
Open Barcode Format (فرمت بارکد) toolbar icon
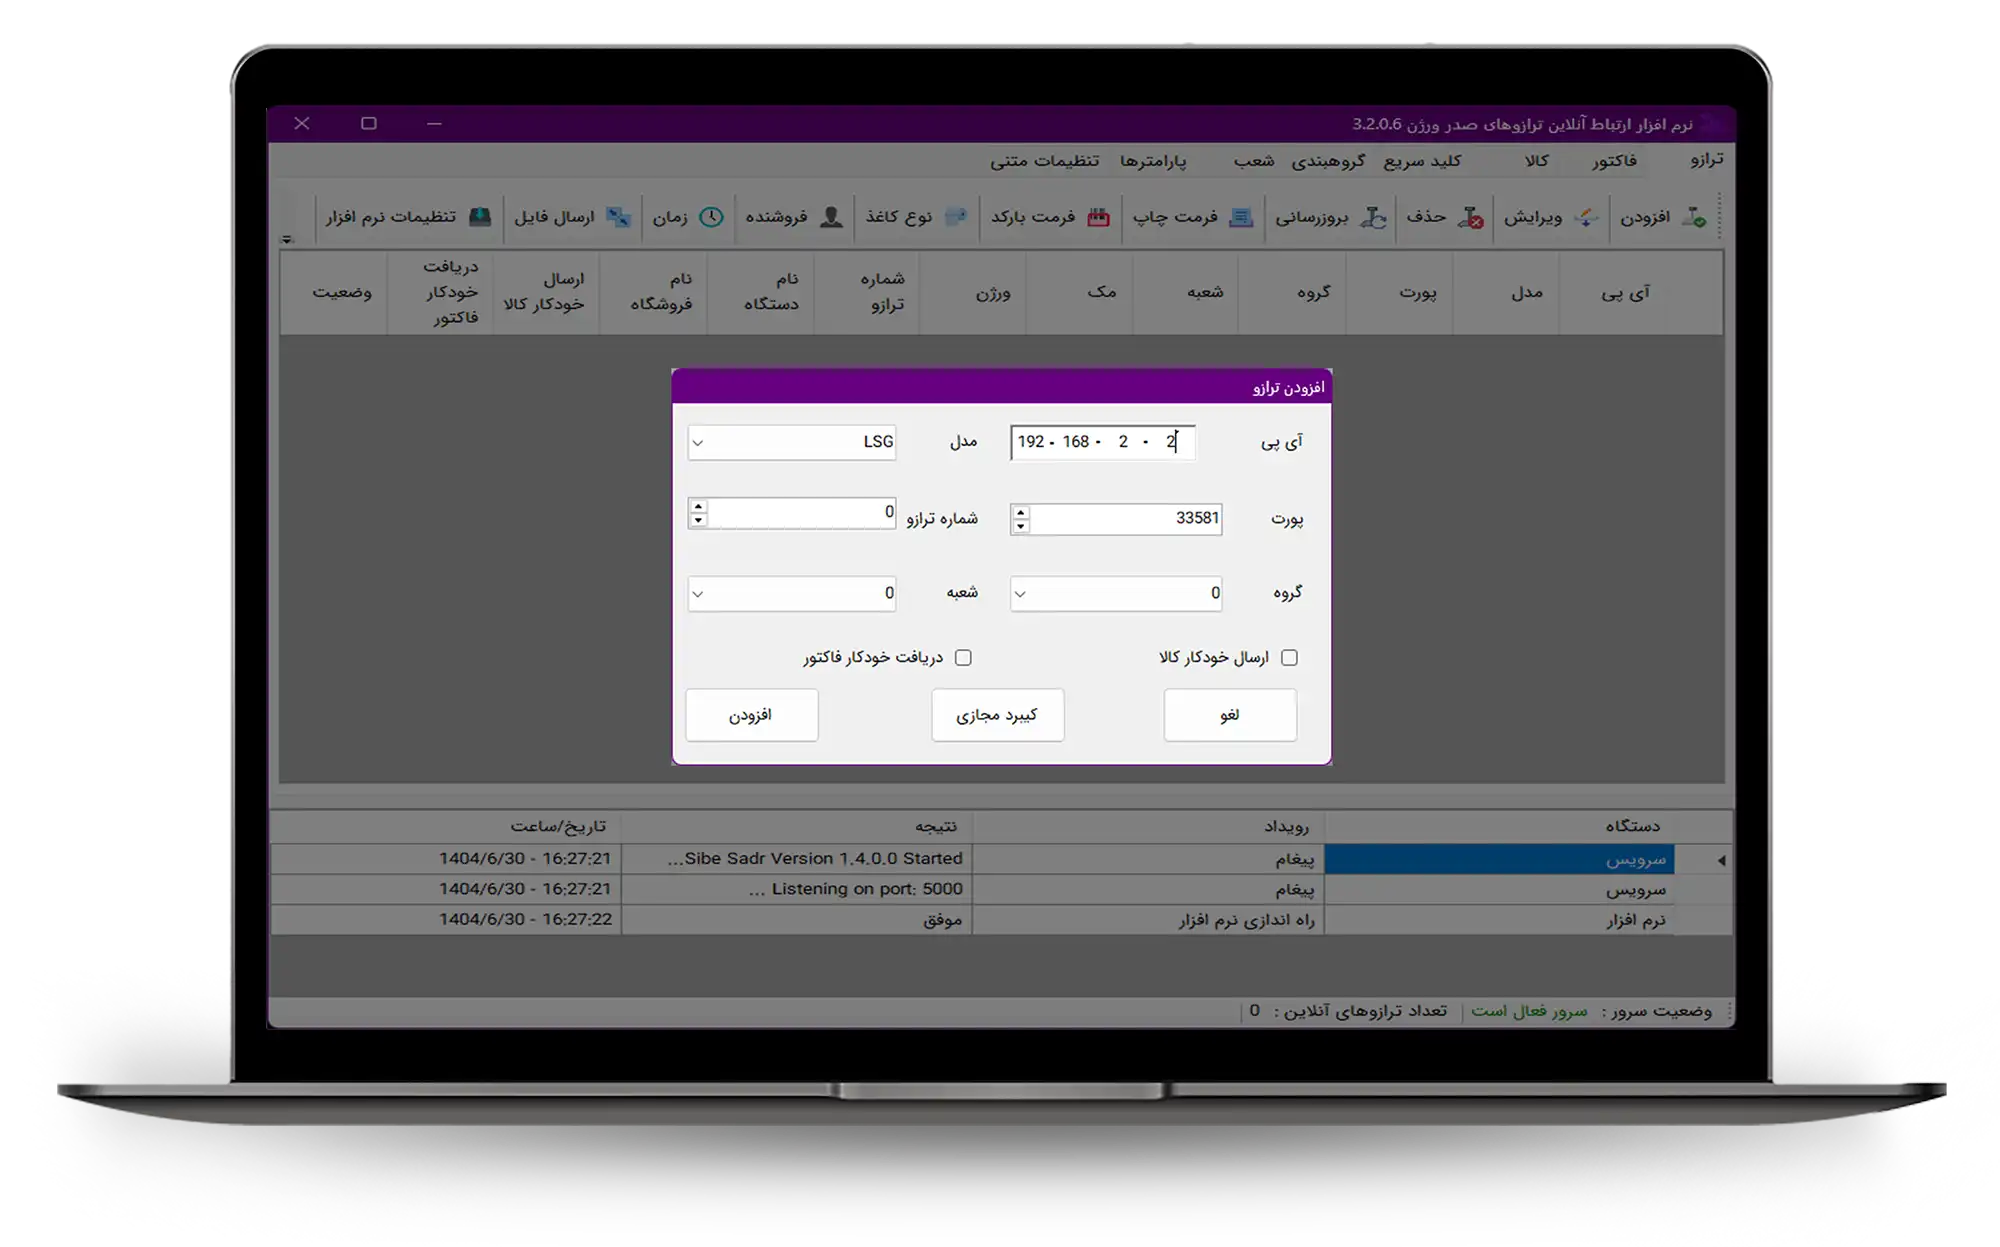[x=1098, y=217]
